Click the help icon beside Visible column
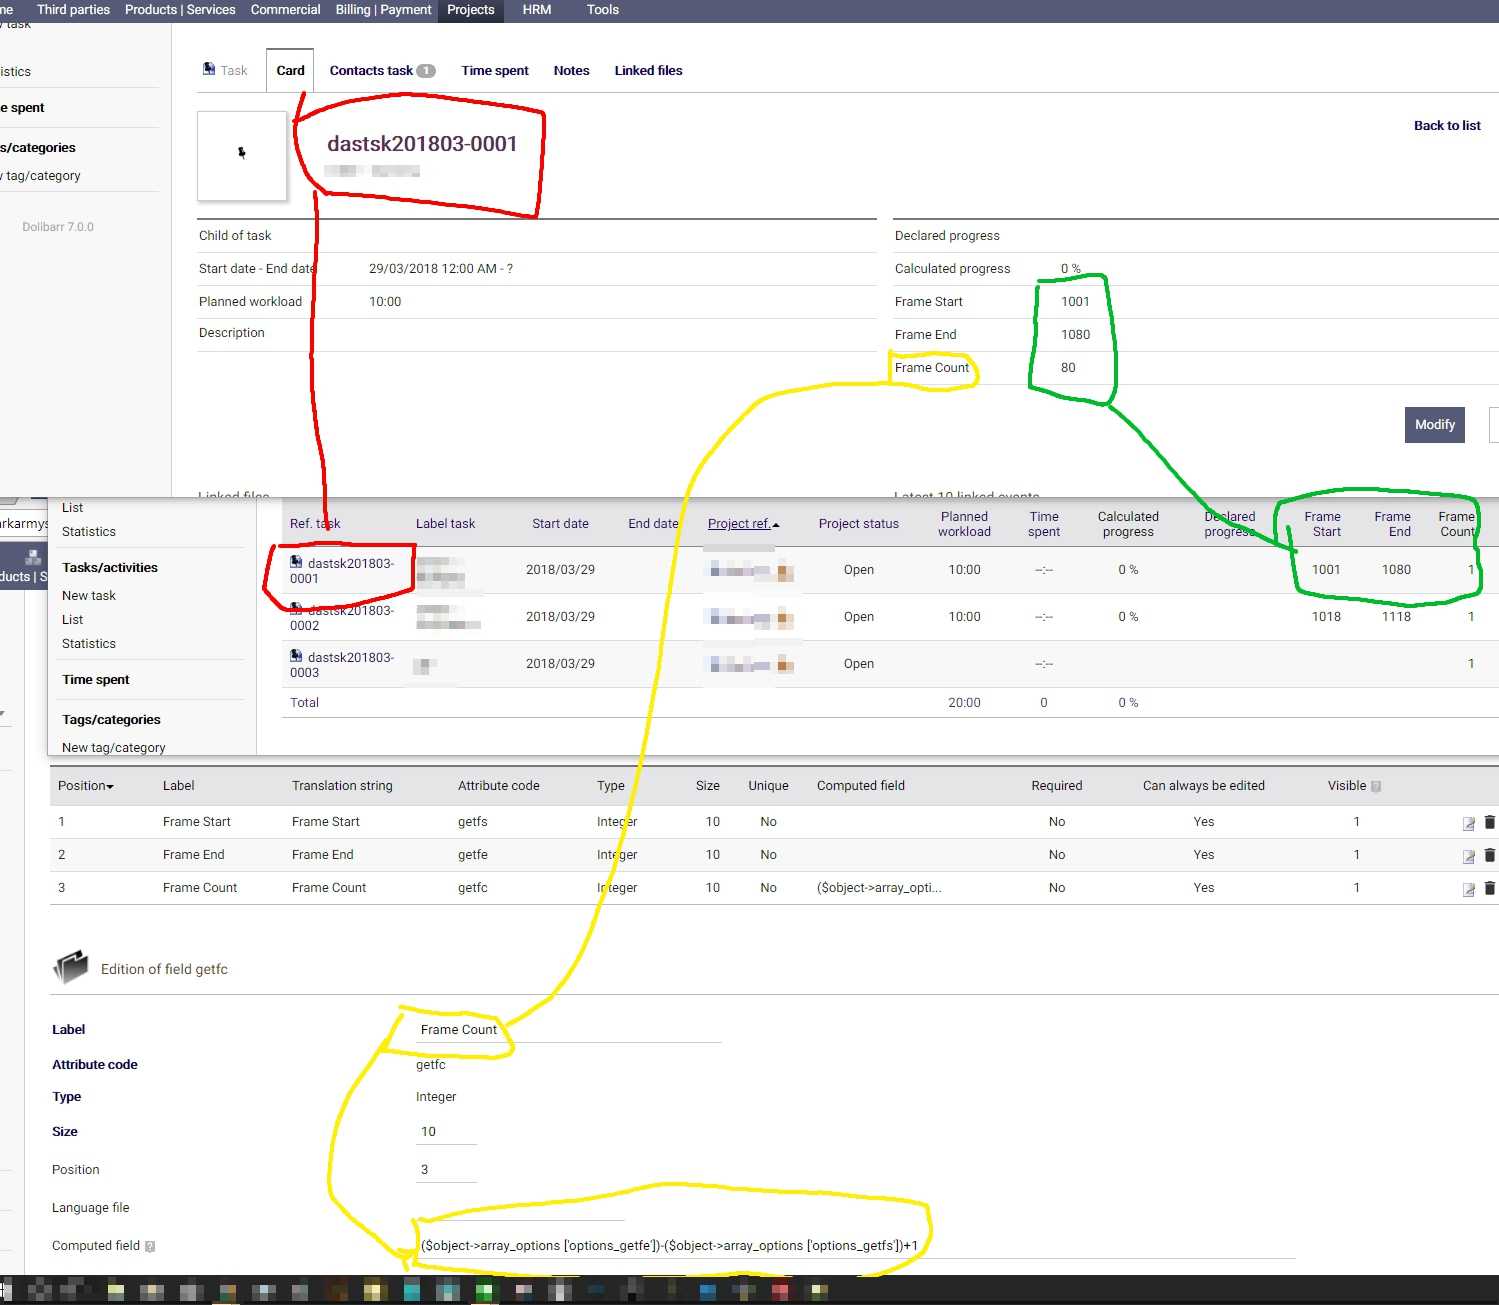This screenshot has width=1499, height=1305. 1376,786
